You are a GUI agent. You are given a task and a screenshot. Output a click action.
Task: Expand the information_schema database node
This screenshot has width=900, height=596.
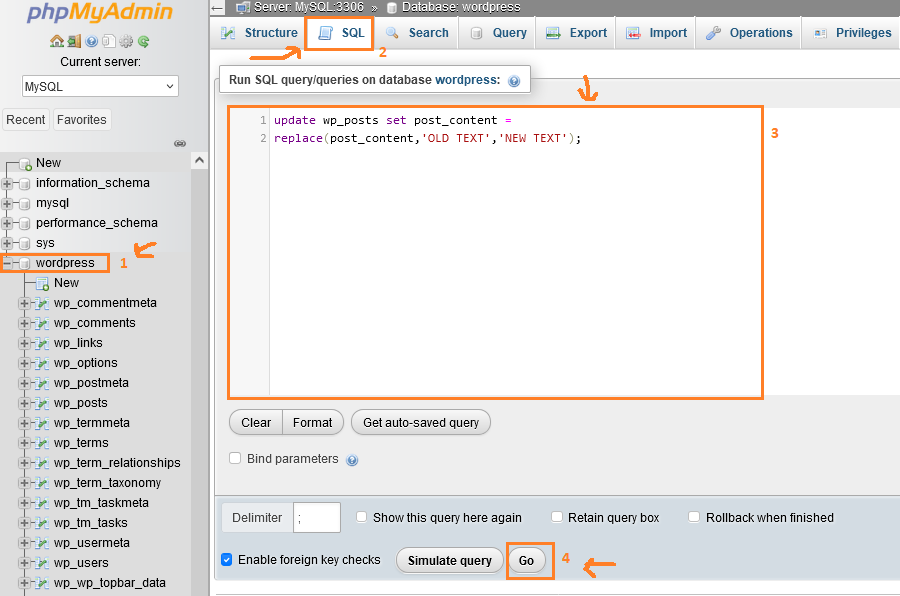coord(7,183)
